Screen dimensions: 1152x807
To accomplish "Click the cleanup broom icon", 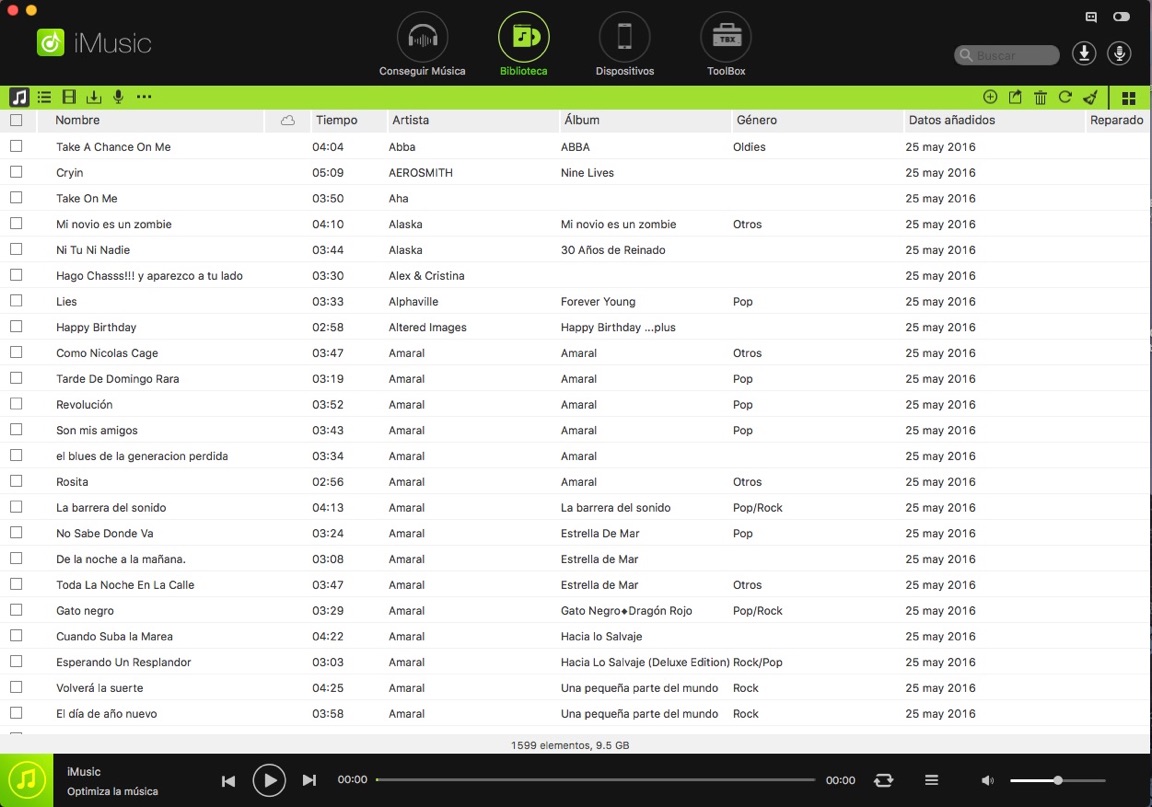I will pyautogui.click(x=1090, y=97).
